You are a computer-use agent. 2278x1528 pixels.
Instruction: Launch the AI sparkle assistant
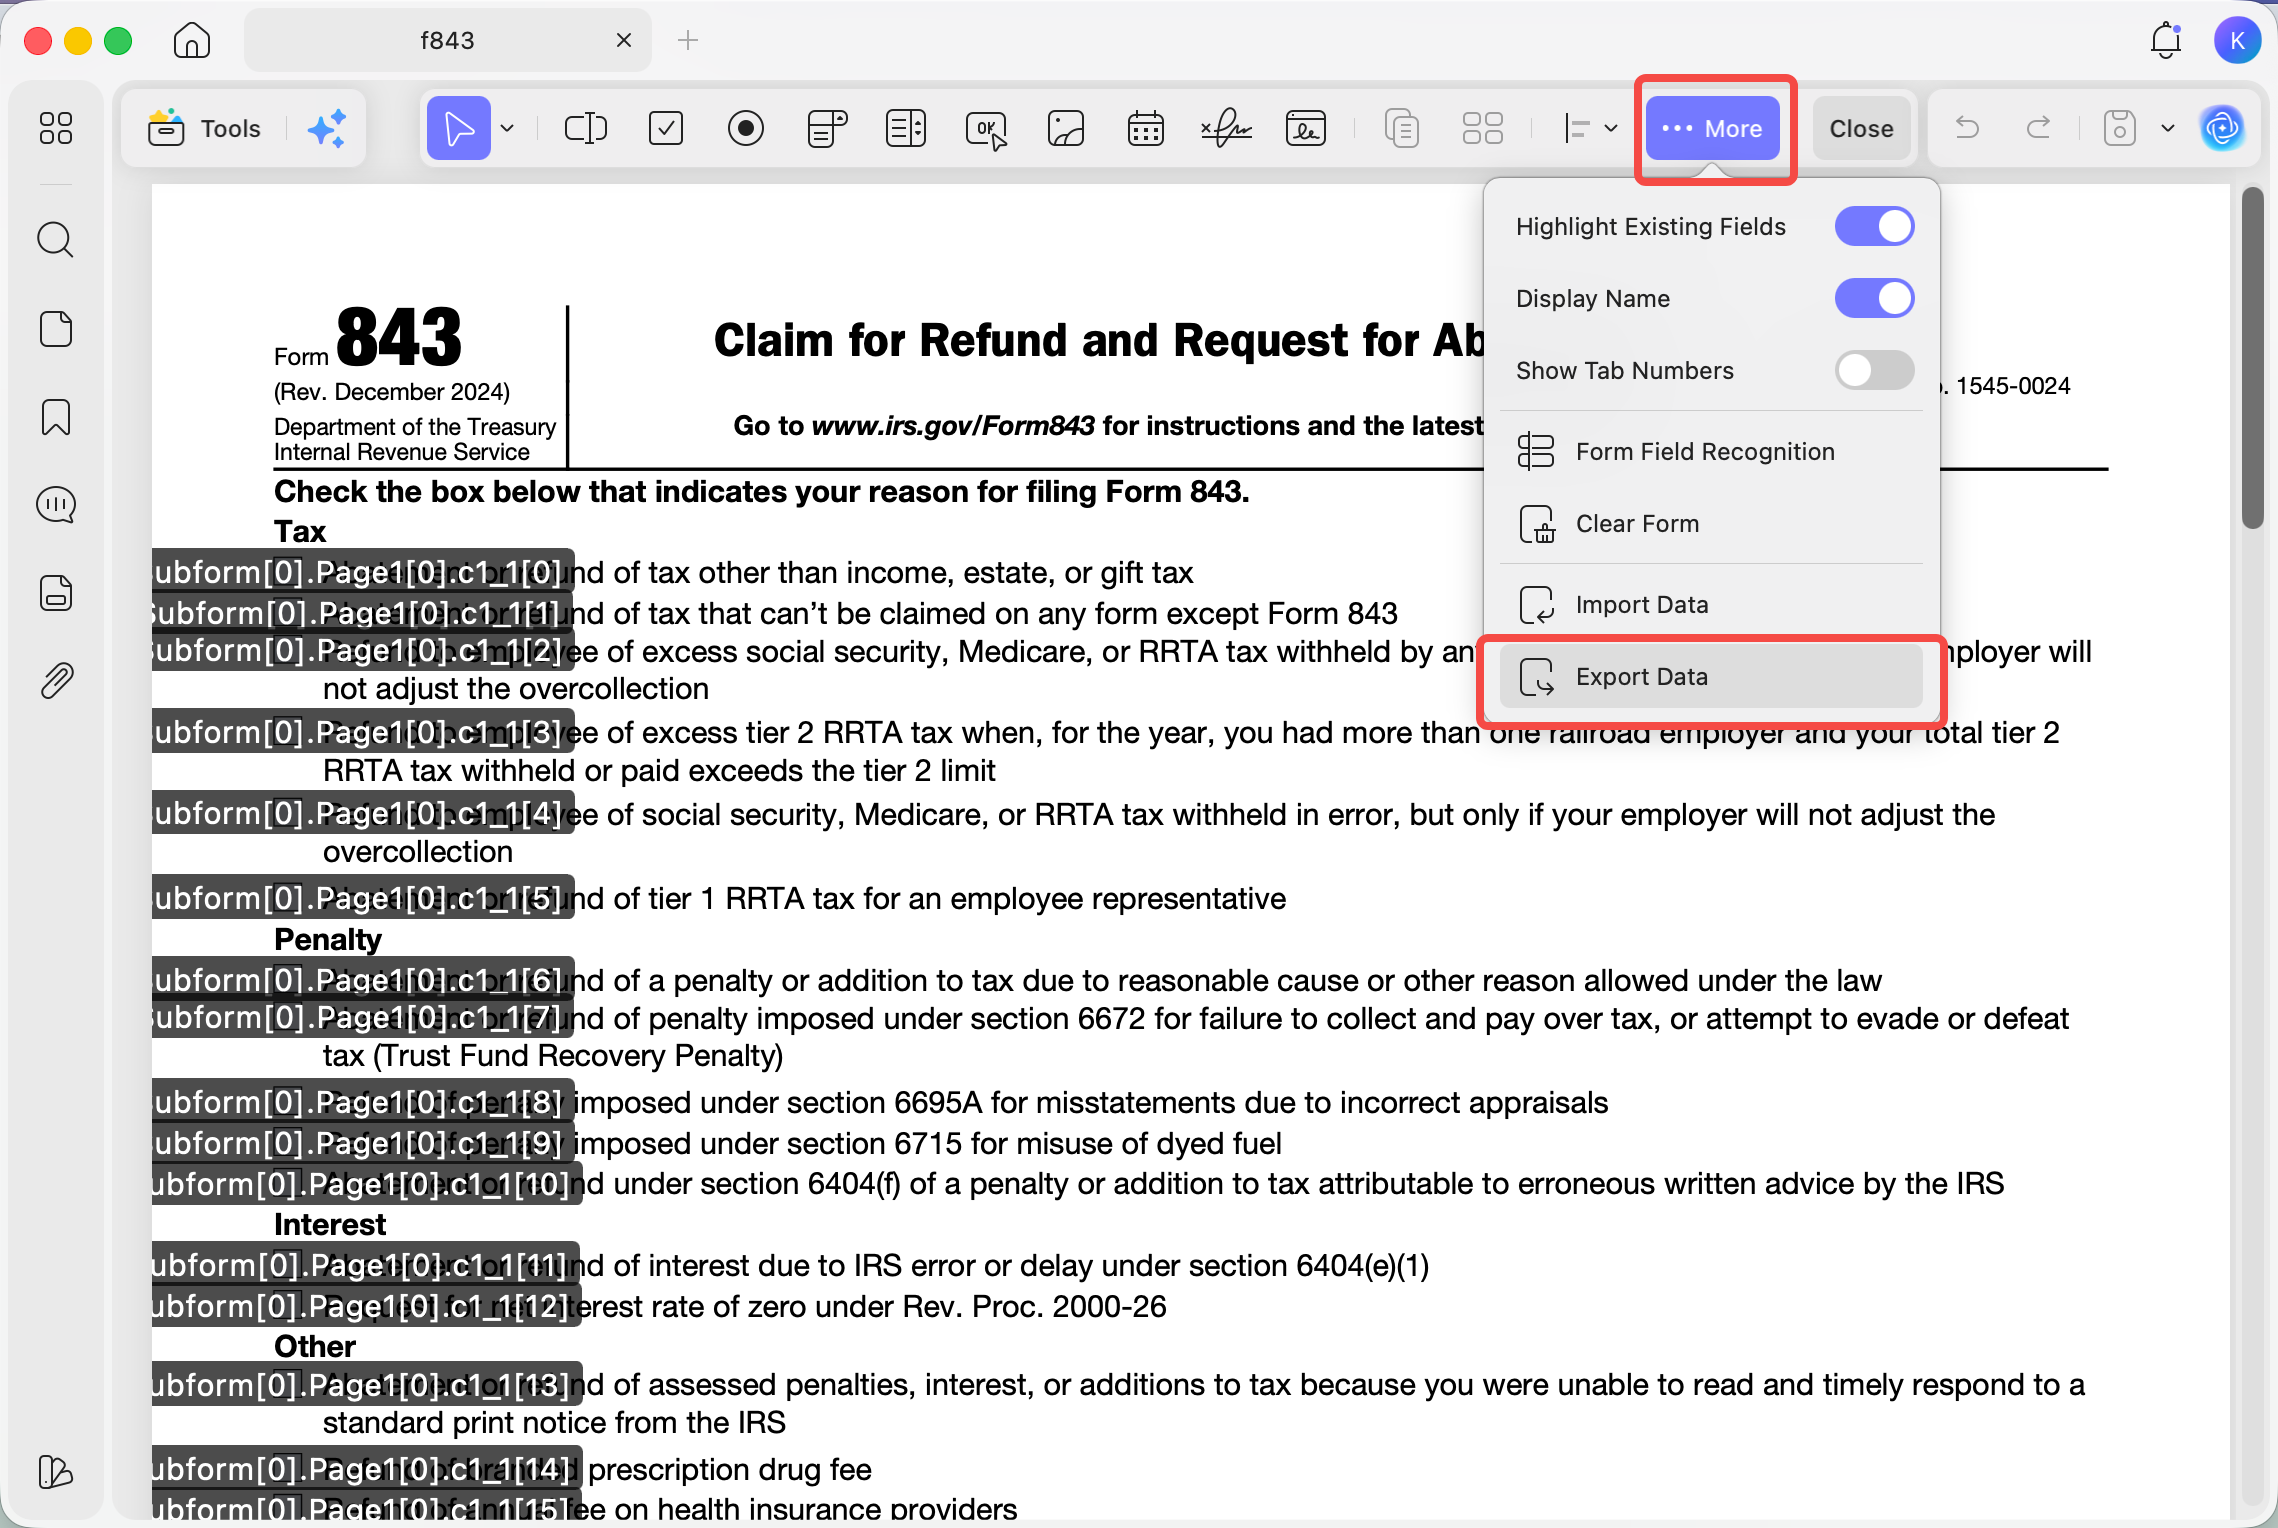[327, 128]
